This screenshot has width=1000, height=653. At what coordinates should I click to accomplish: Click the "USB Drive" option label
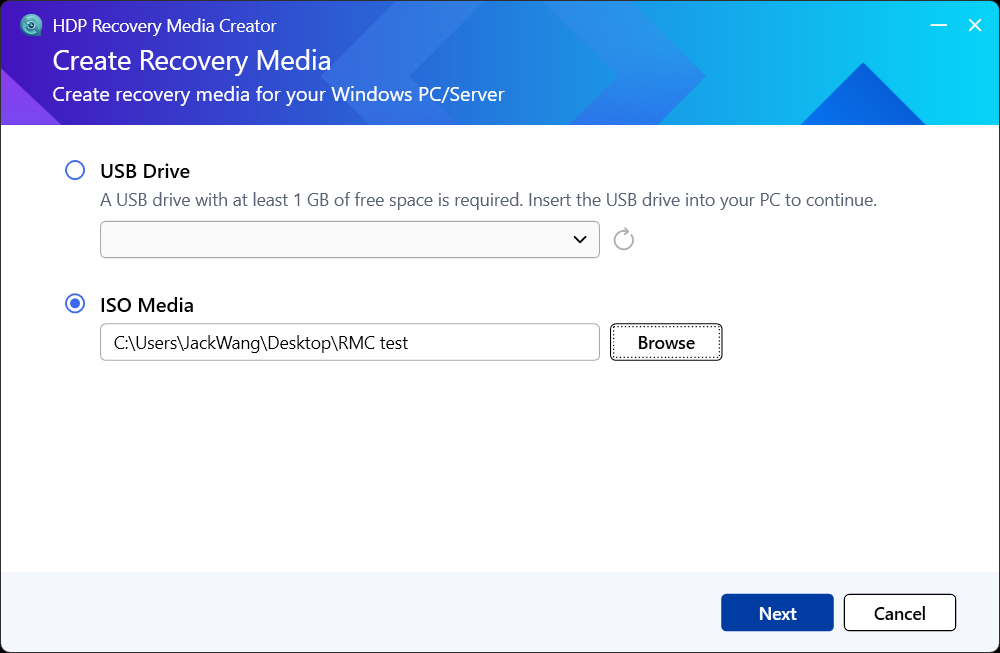coord(145,171)
